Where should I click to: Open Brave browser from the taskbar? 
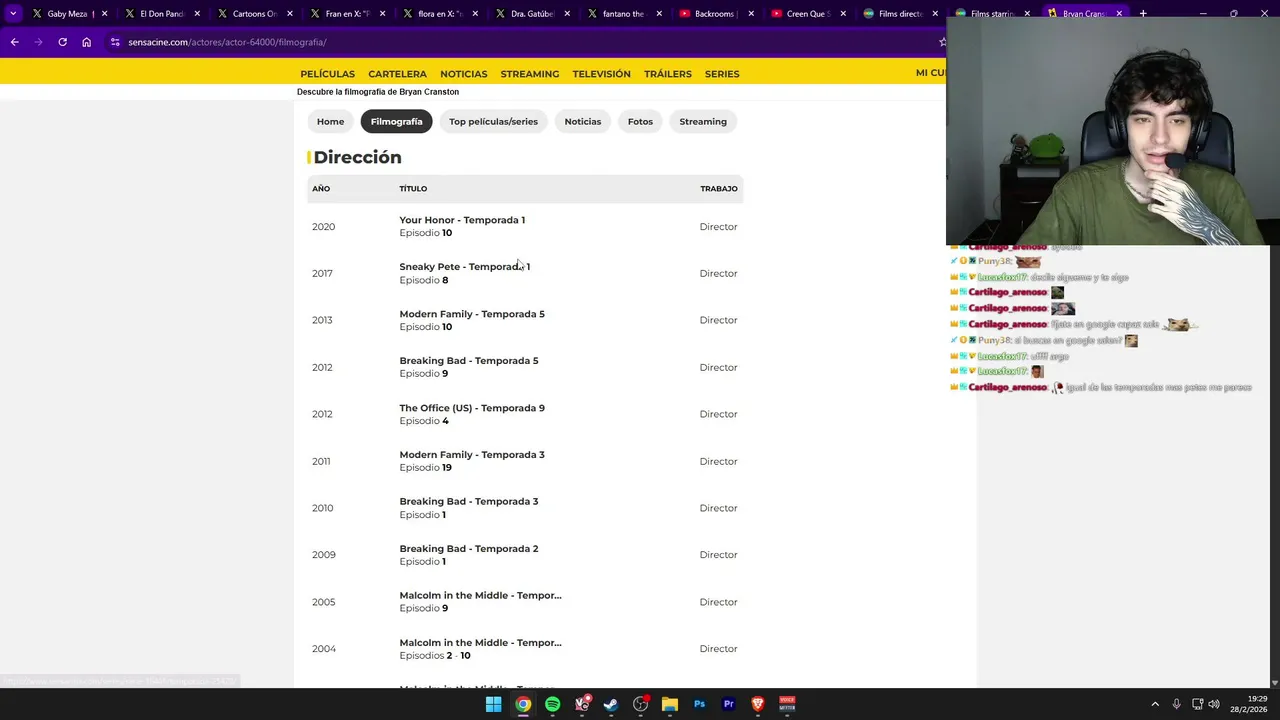click(x=758, y=704)
